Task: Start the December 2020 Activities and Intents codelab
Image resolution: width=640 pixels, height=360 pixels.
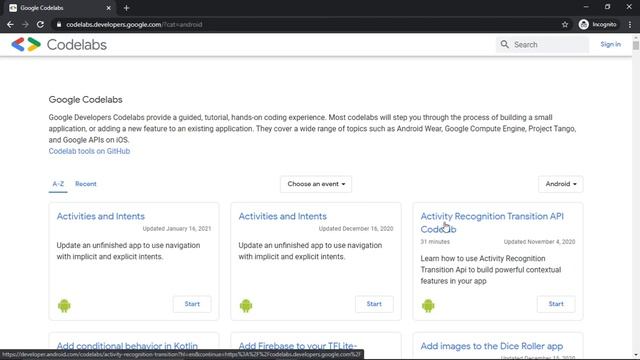Action: (374, 304)
